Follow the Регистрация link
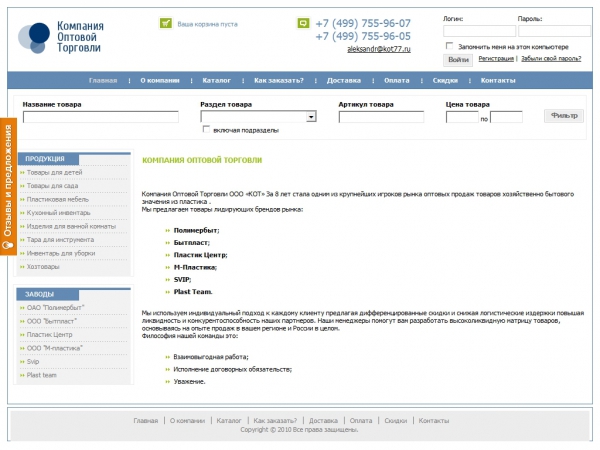Viewport: 600px width, 450px height. pos(496,59)
